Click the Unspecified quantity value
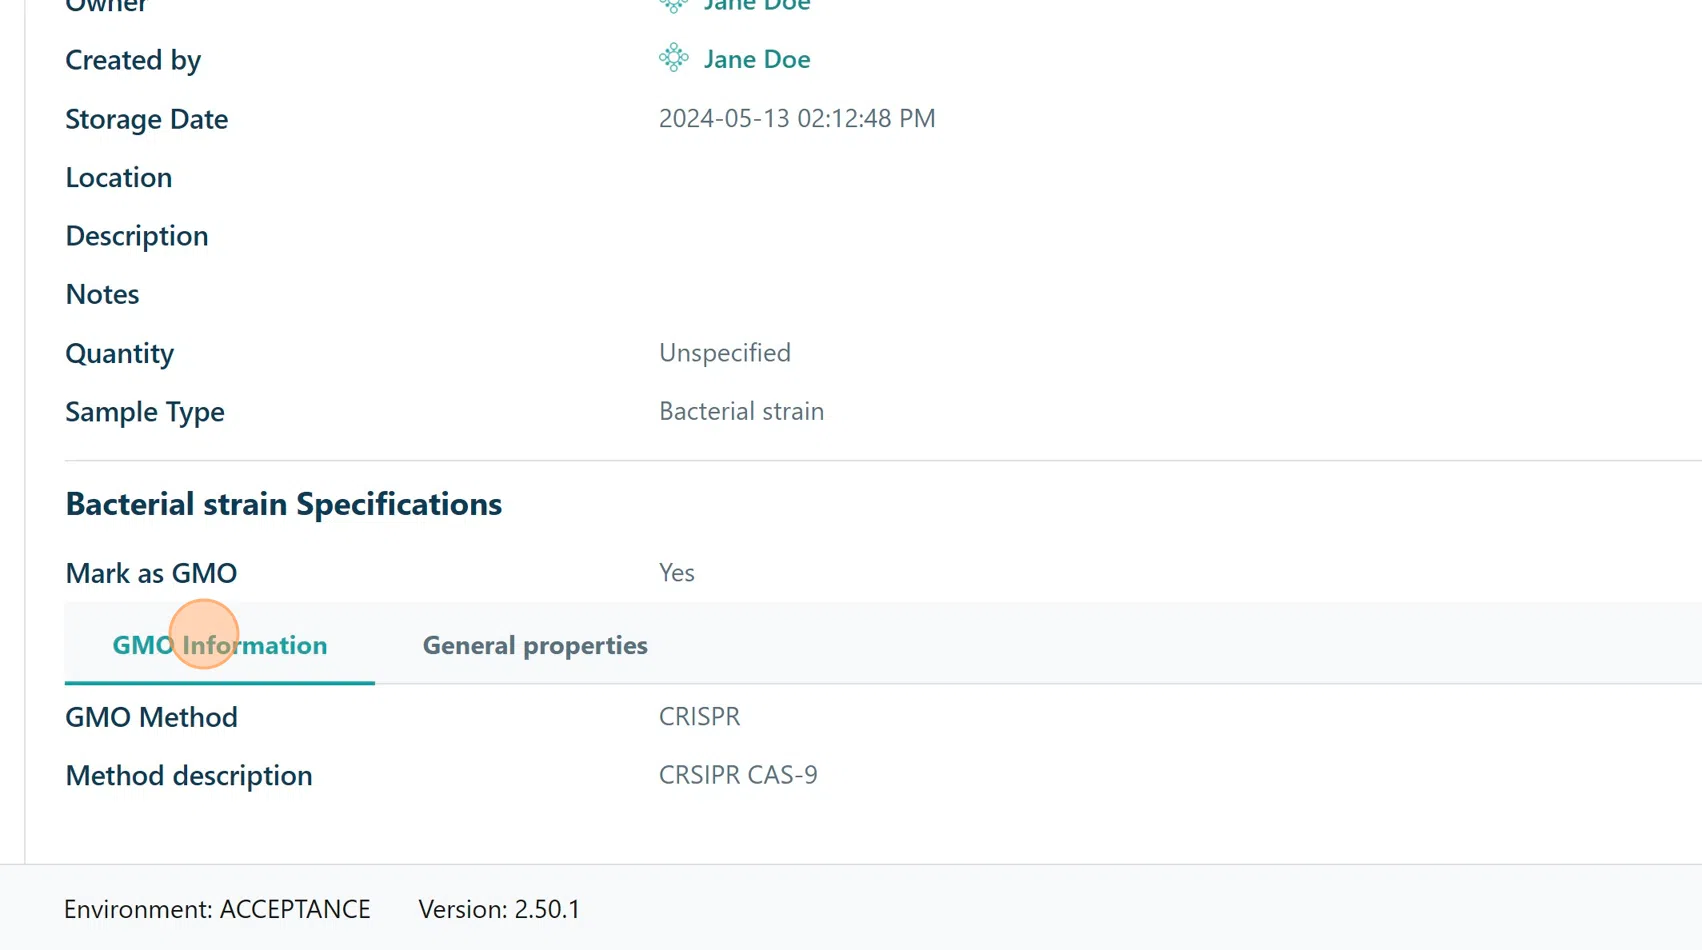 point(724,353)
